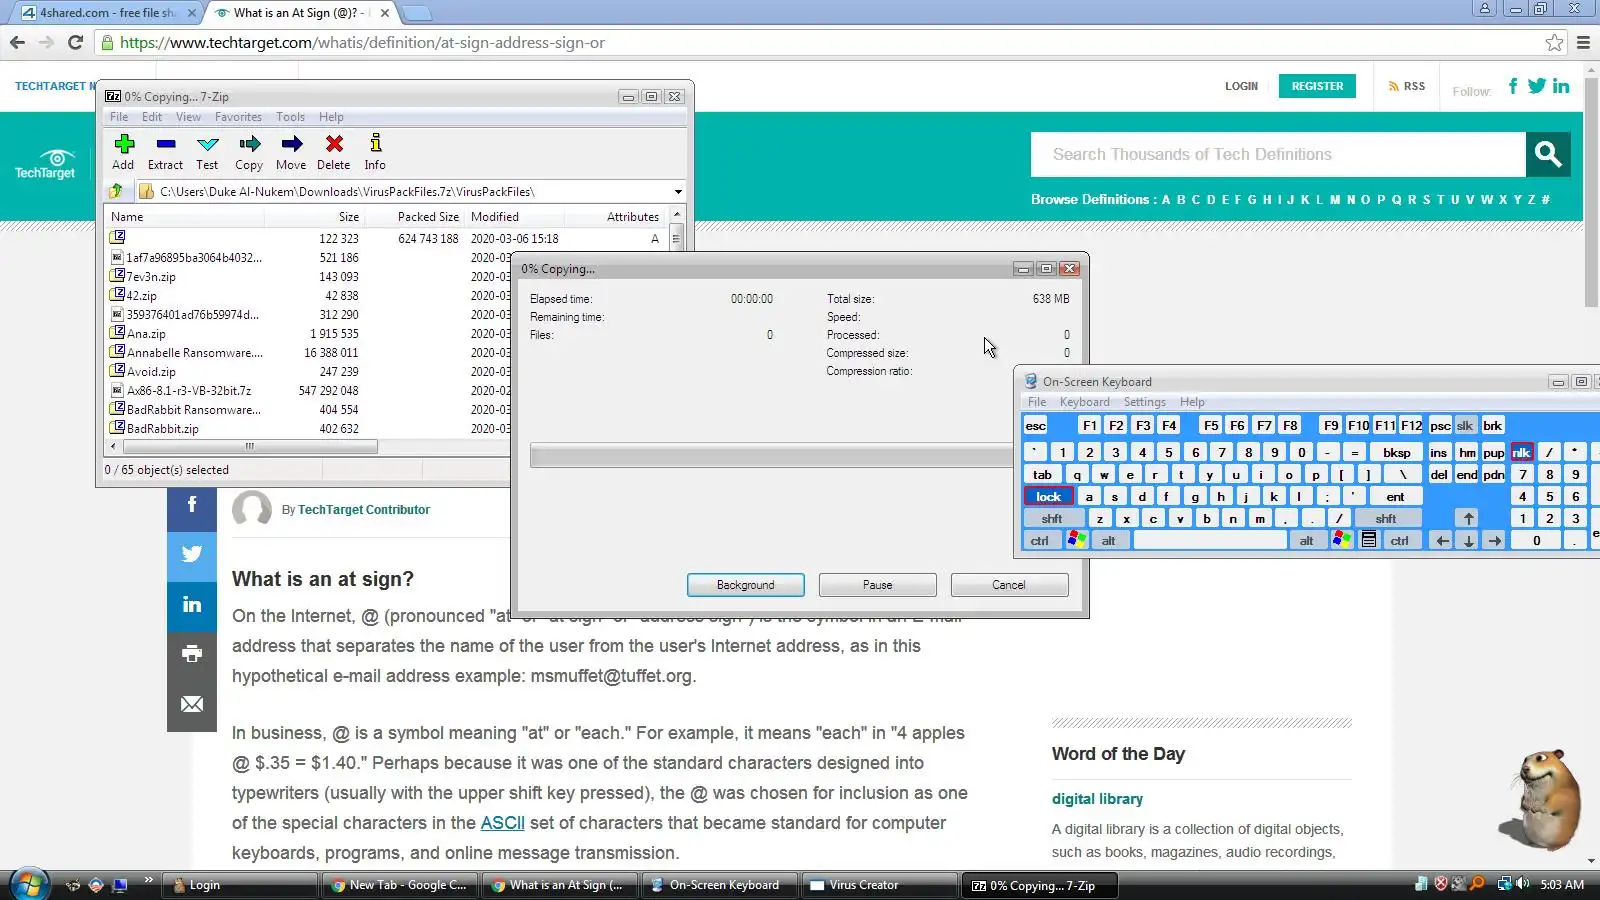The height and width of the screenshot is (900, 1600).
Task: Open Keyboard menu in On-Screen Keyboard
Action: click(x=1085, y=402)
